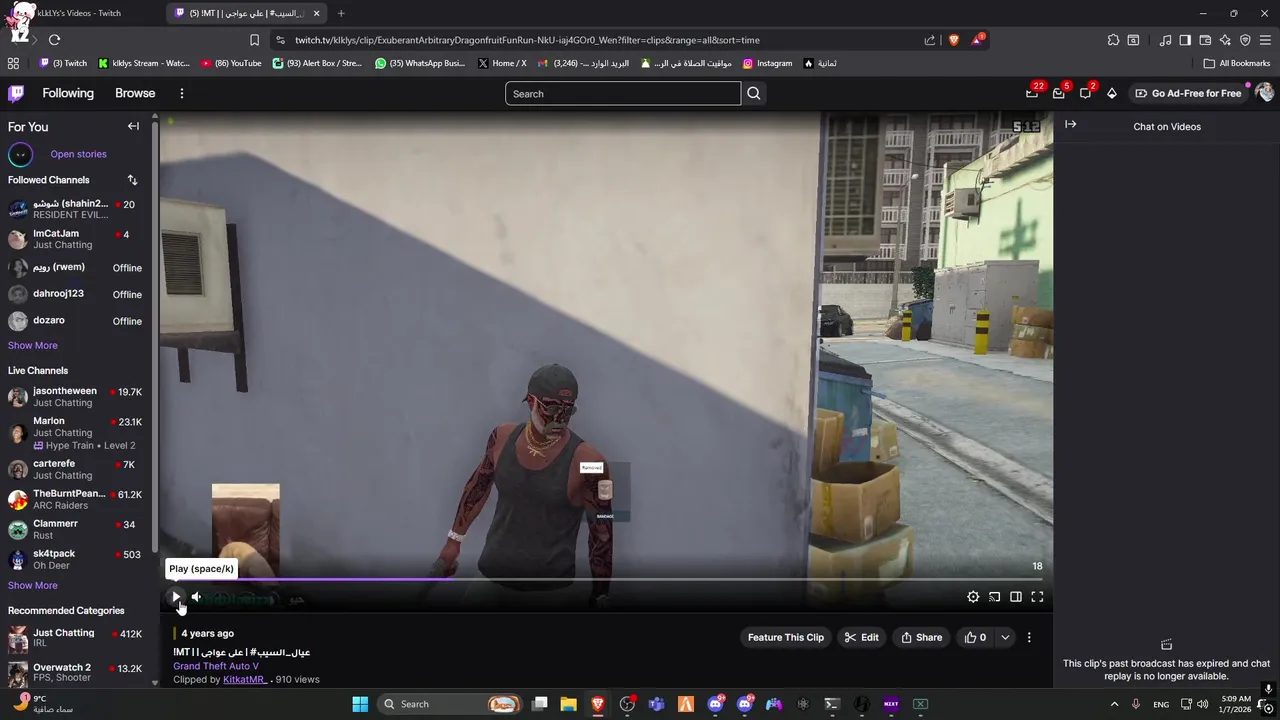Switch to the Following tab
This screenshot has width=1280, height=720.
pyautogui.click(x=68, y=93)
